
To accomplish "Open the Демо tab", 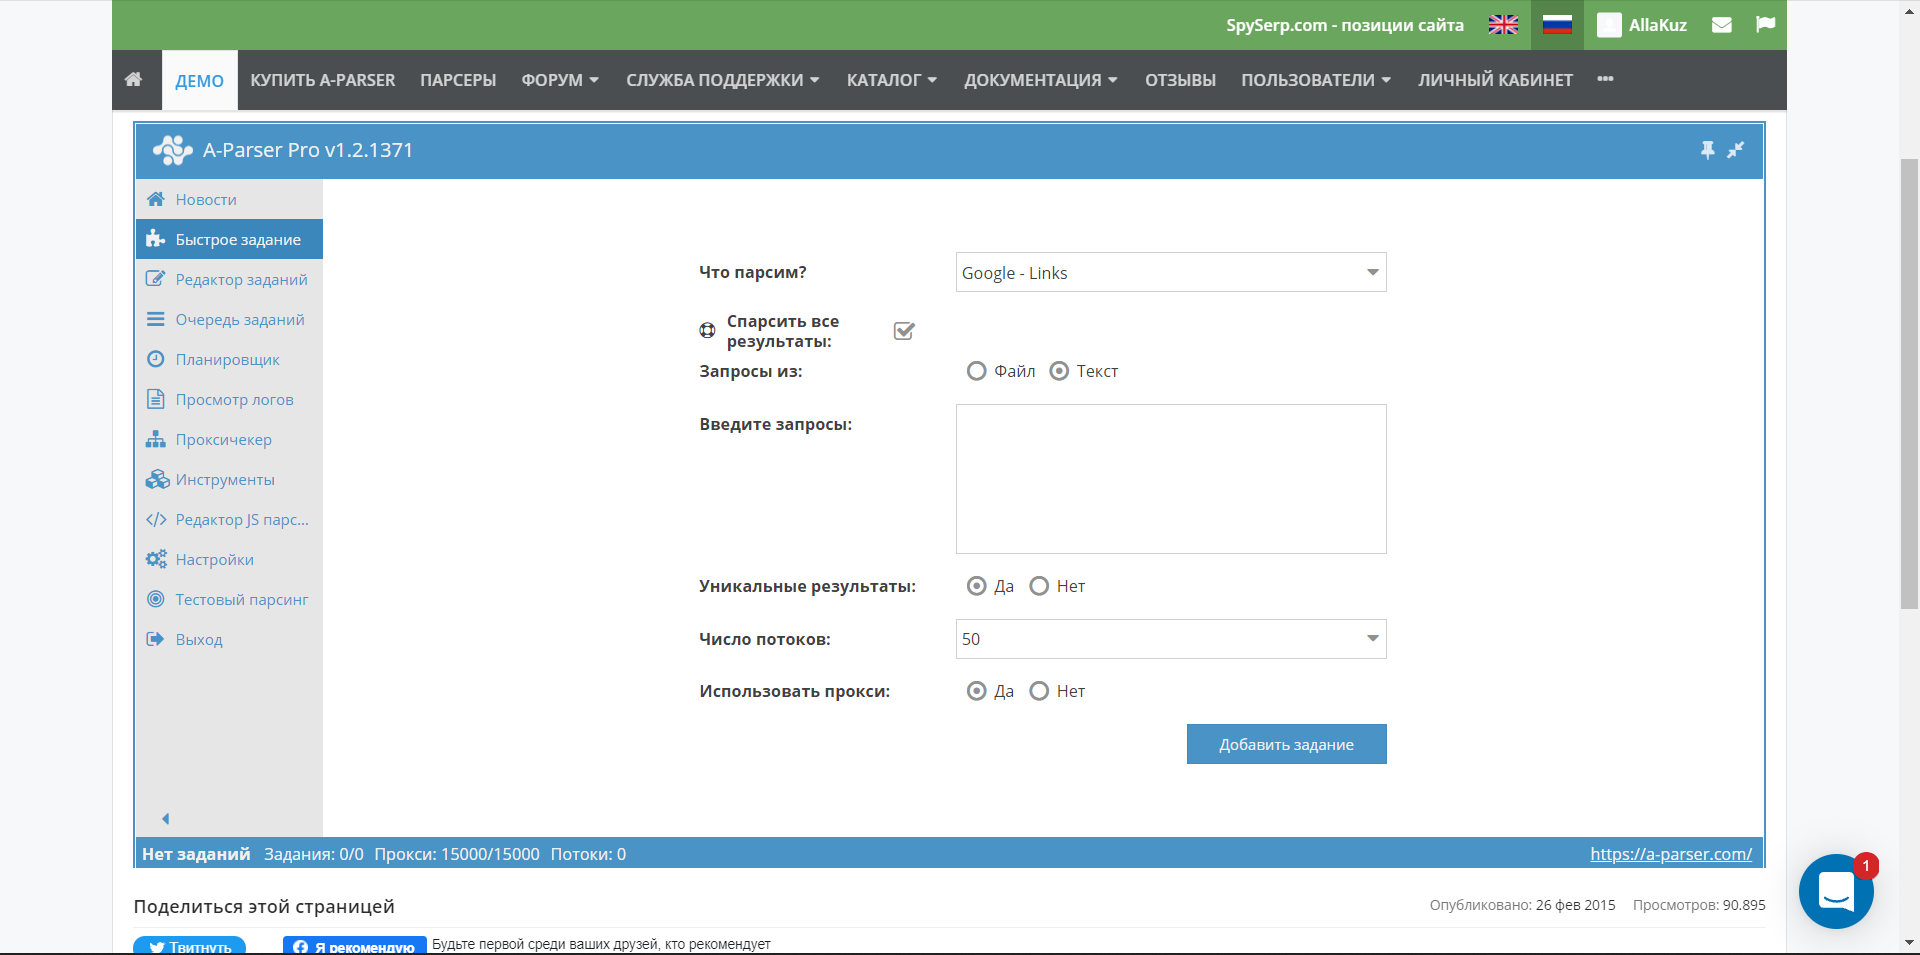I will (200, 81).
